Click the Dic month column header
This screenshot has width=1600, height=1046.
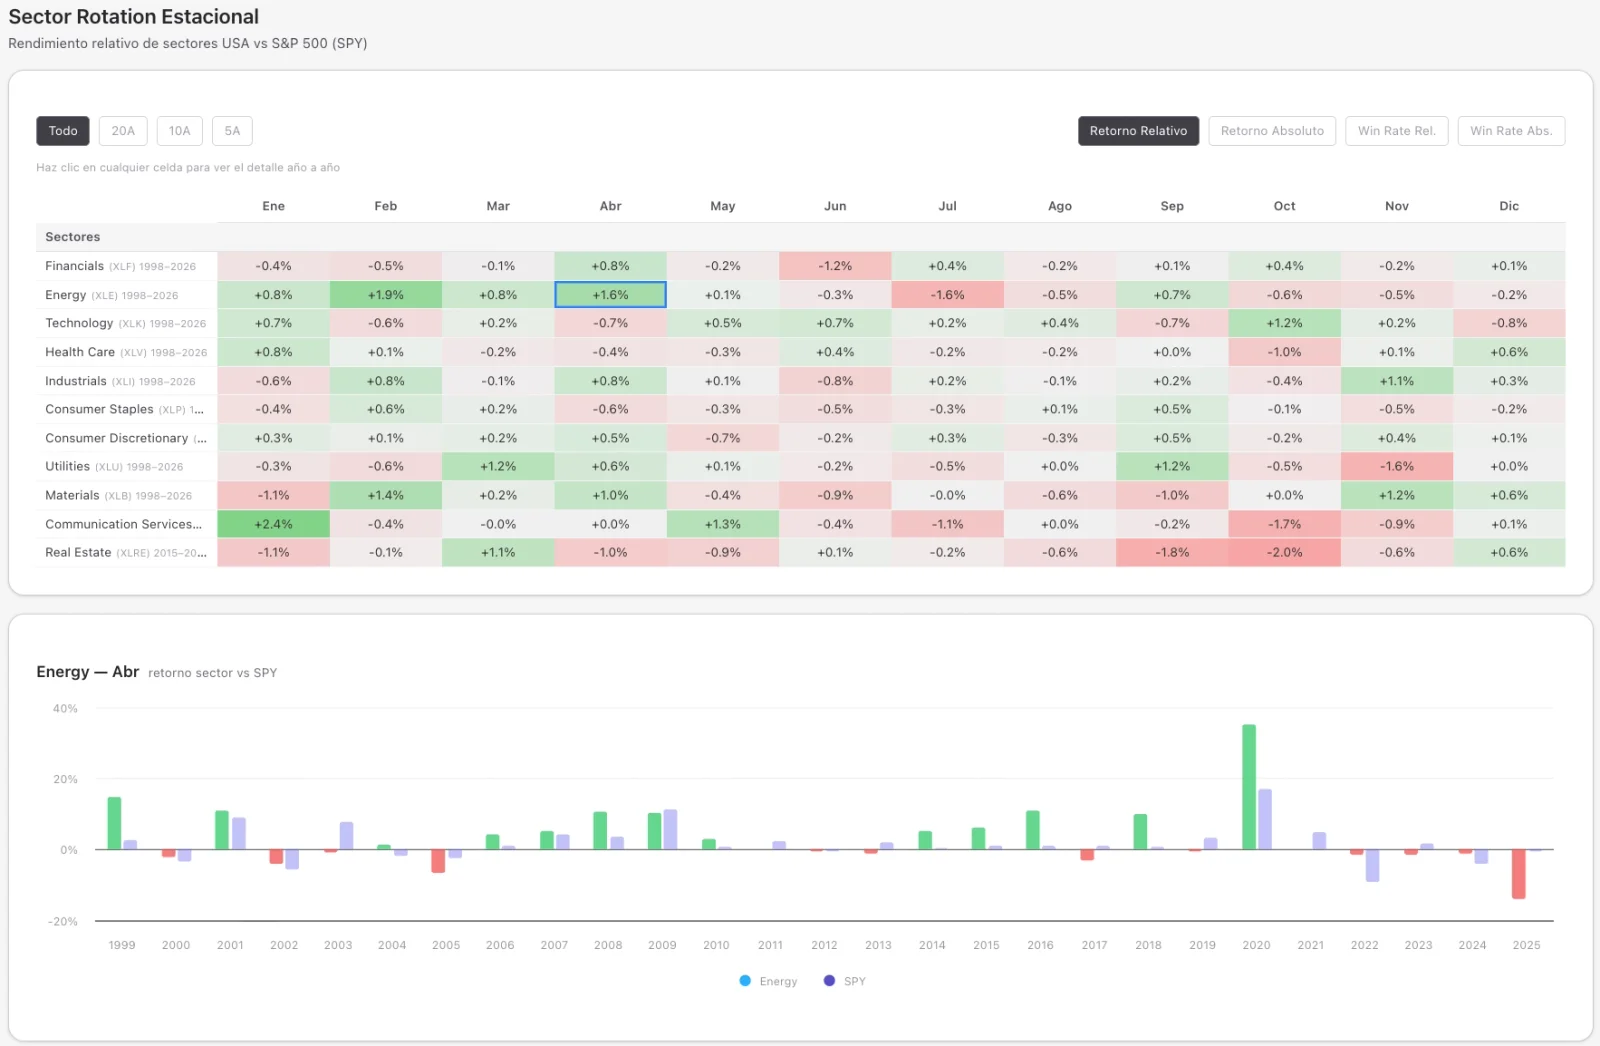pos(1509,206)
